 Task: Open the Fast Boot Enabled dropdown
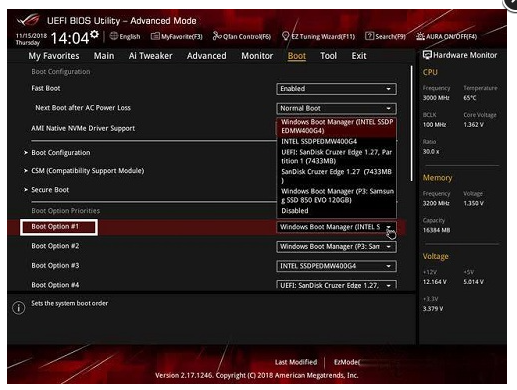[x=336, y=89]
